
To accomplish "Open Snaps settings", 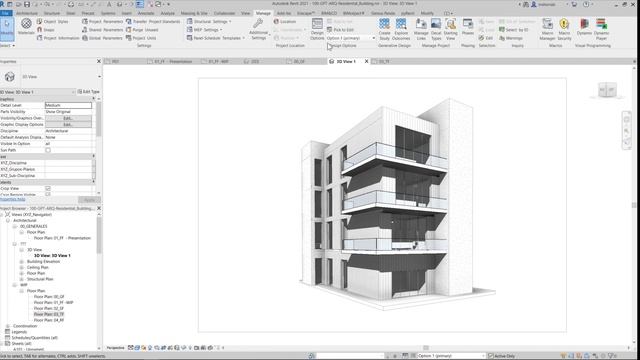I will pyautogui.click(x=45, y=30).
